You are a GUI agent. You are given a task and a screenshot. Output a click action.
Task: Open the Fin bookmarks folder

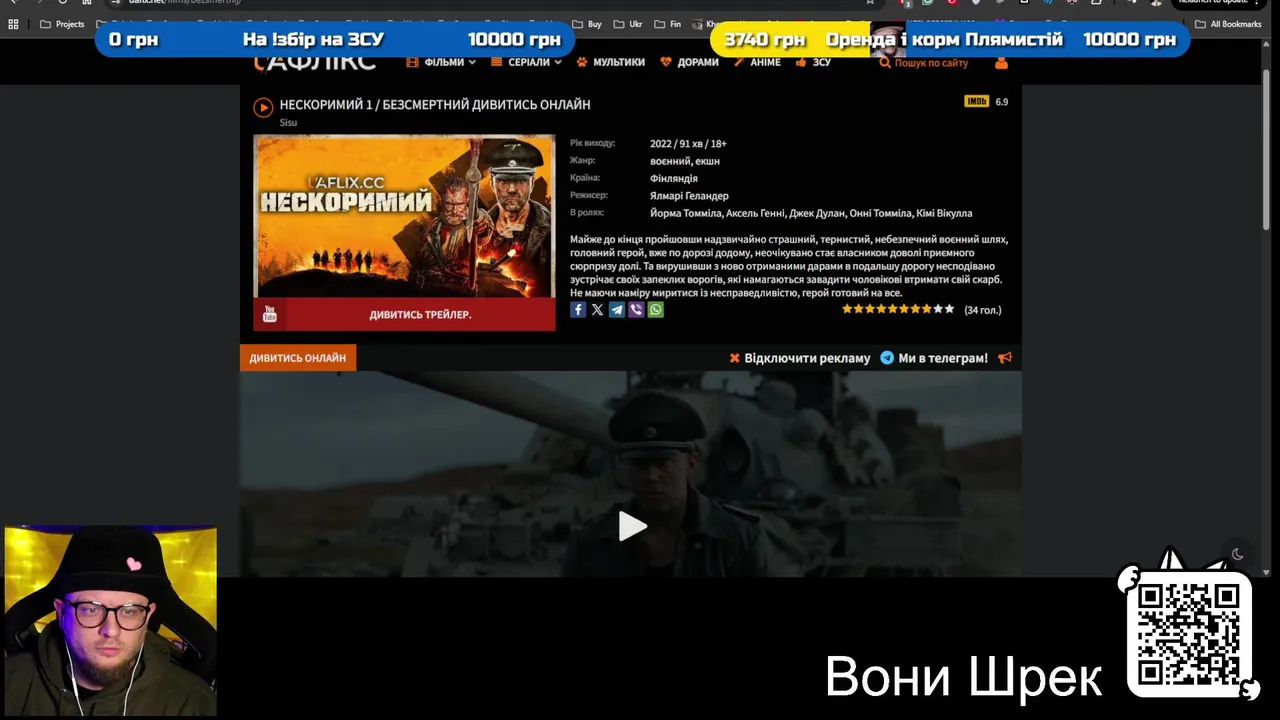(x=668, y=24)
